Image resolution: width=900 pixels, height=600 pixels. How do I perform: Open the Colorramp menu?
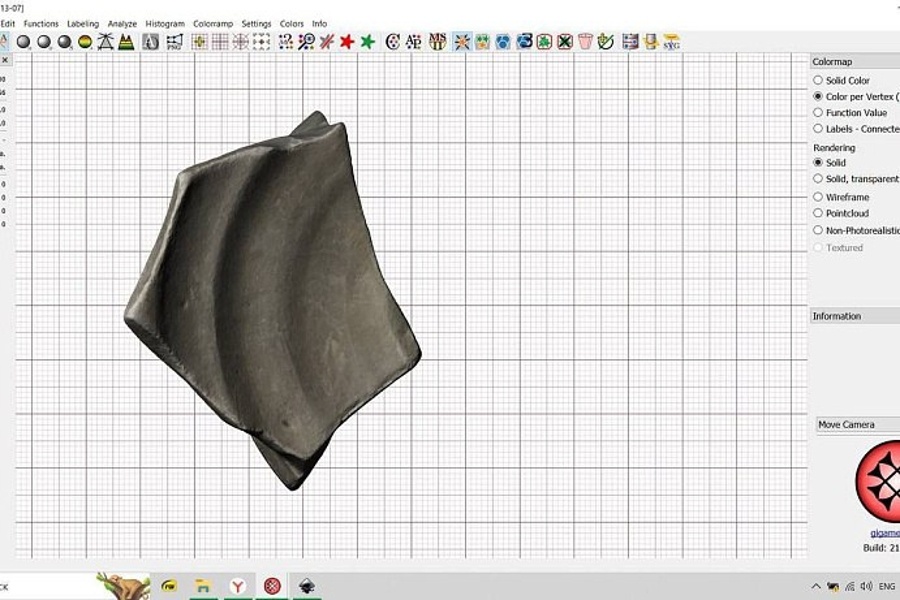coord(213,24)
